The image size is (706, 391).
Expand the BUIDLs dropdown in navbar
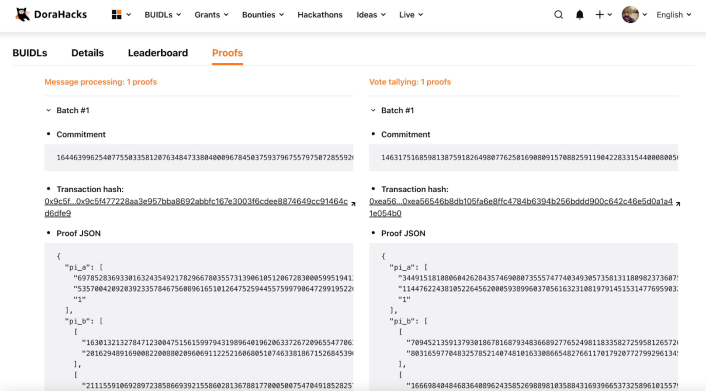click(x=163, y=15)
